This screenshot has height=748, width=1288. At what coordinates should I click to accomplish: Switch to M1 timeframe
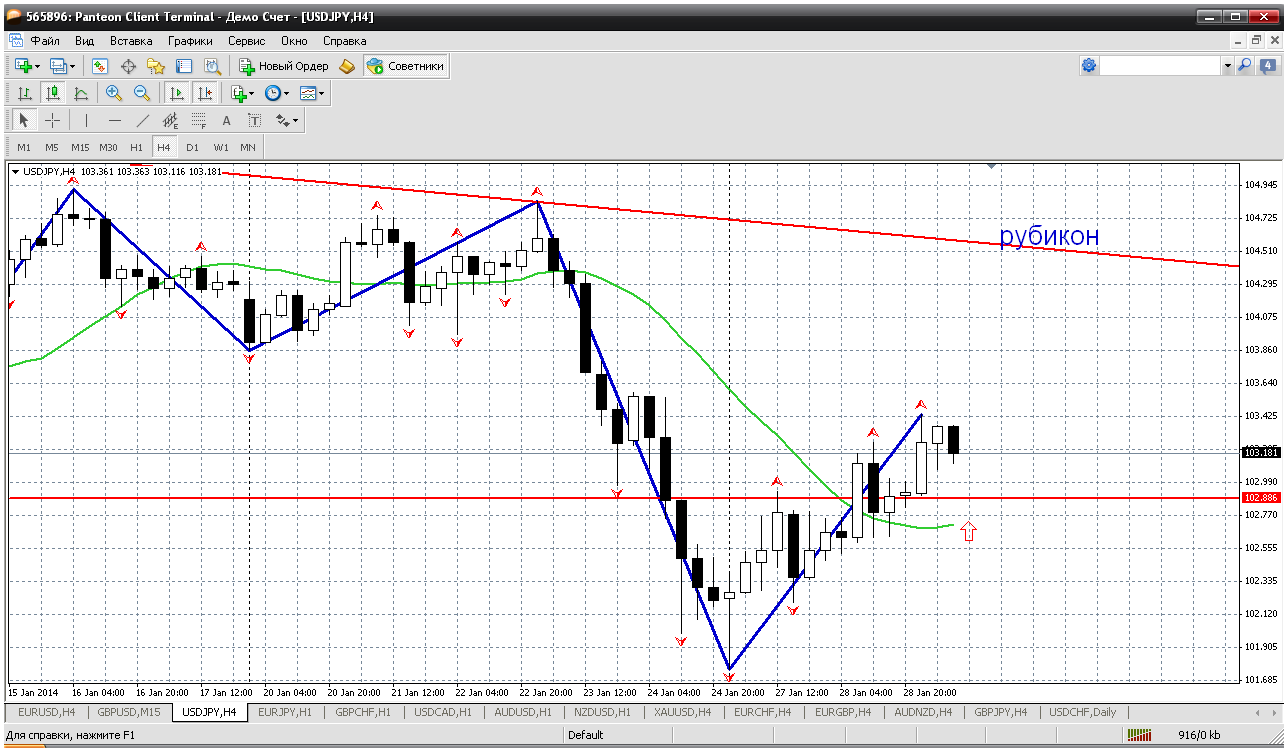(24, 147)
